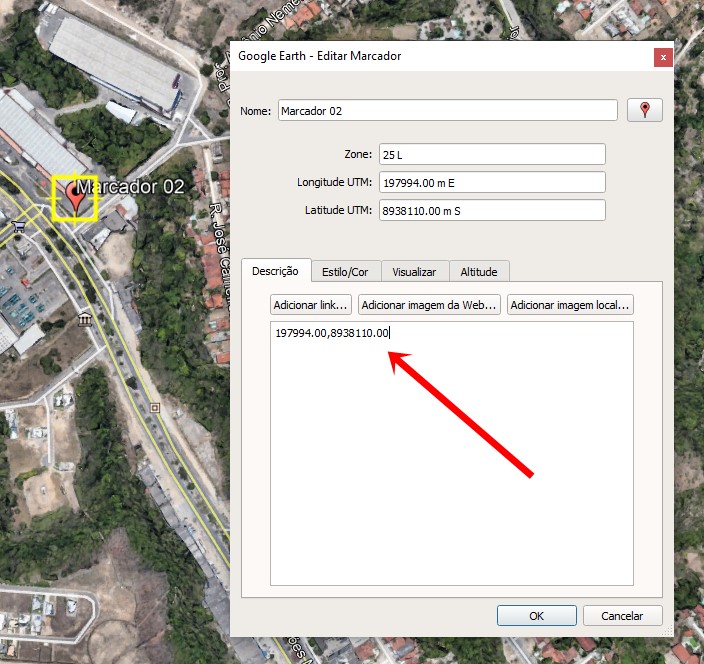Click inside the description text area
This screenshot has height=664, width=704.
coord(452,453)
